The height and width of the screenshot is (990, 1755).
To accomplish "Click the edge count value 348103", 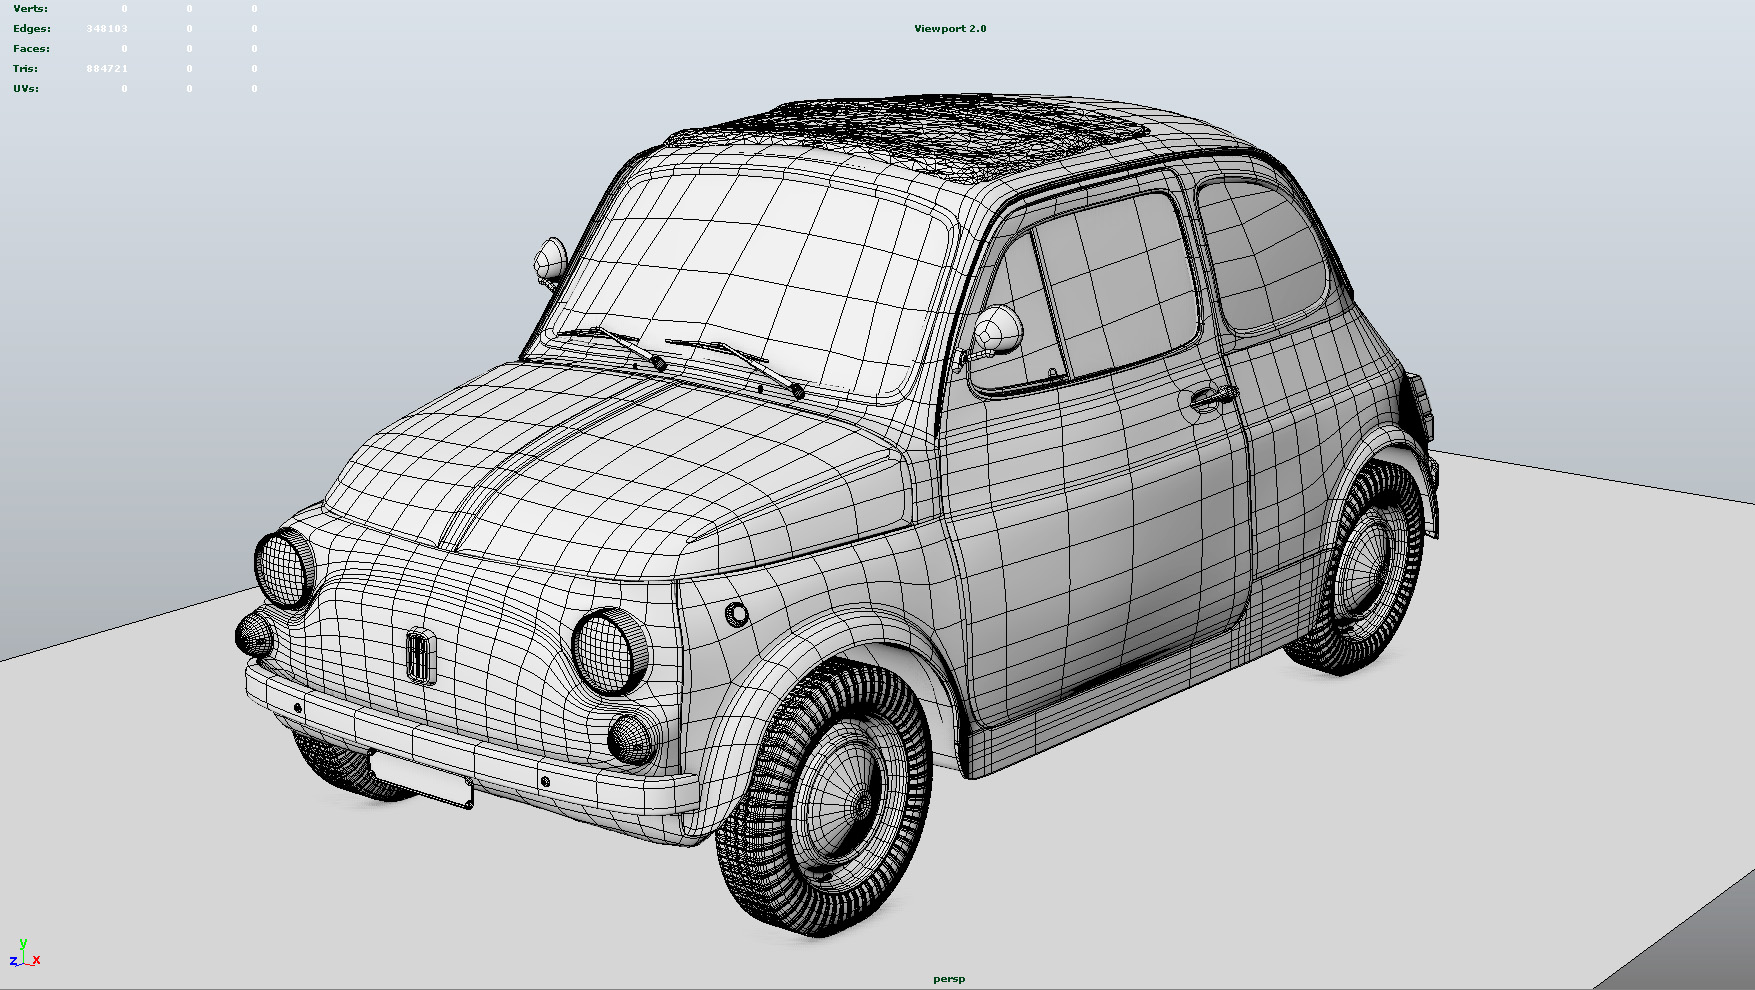I will pos(107,28).
